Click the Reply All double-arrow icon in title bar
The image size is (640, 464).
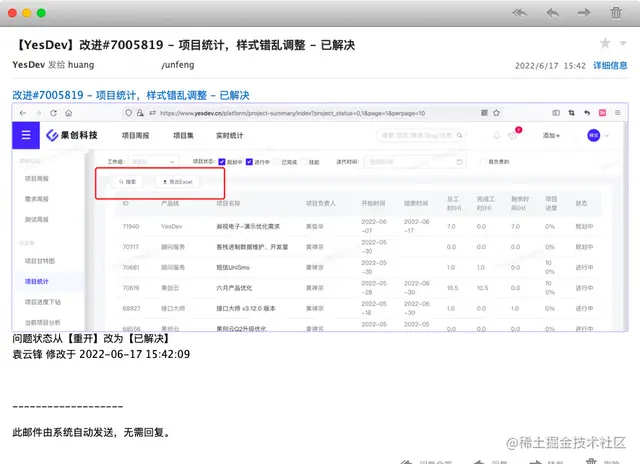(520, 13)
